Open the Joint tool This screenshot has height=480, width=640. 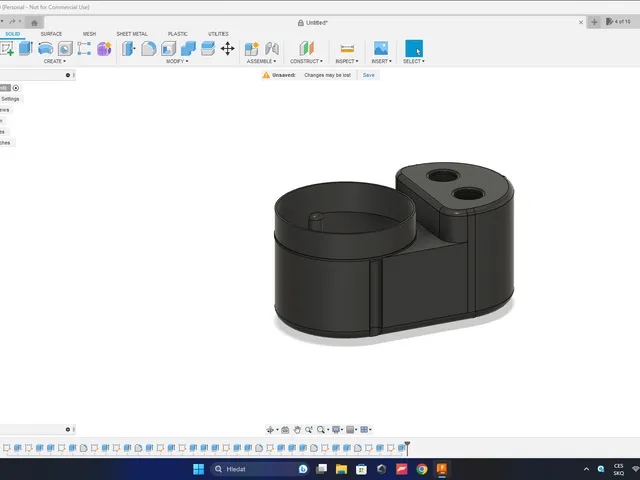pyautogui.click(x=271, y=49)
